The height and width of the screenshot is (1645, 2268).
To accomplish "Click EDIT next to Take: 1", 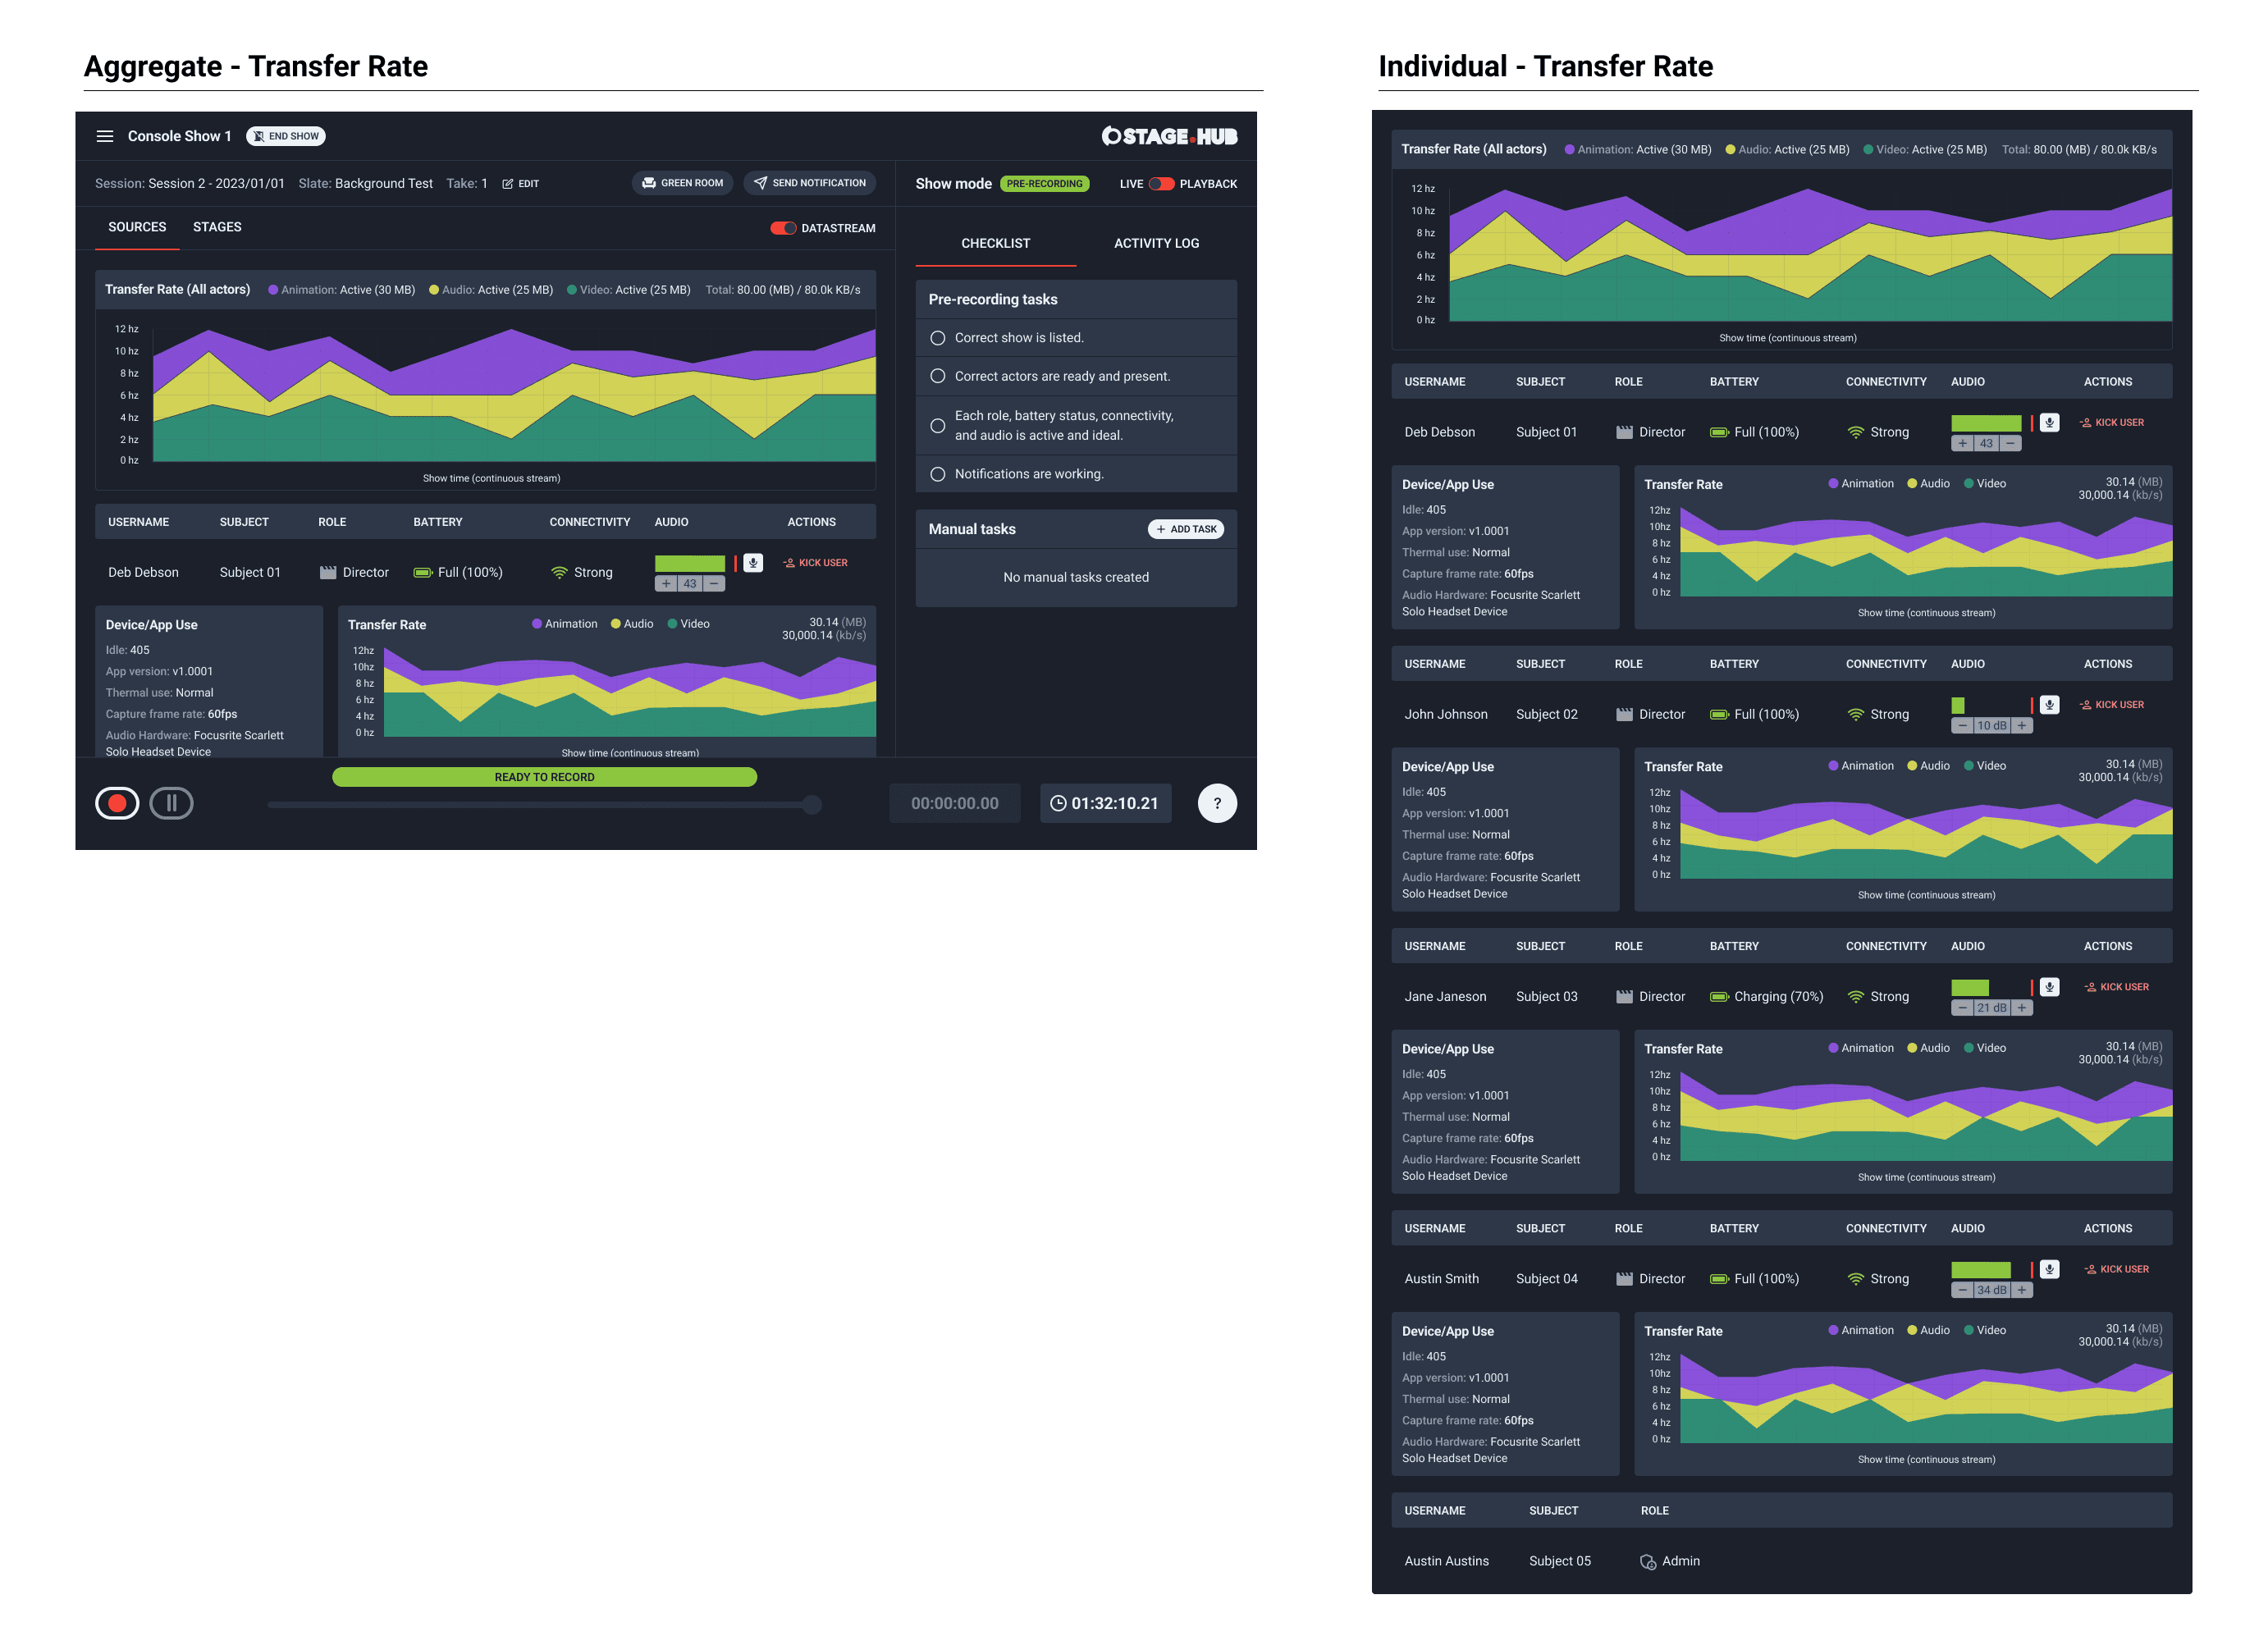I will [521, 184].
